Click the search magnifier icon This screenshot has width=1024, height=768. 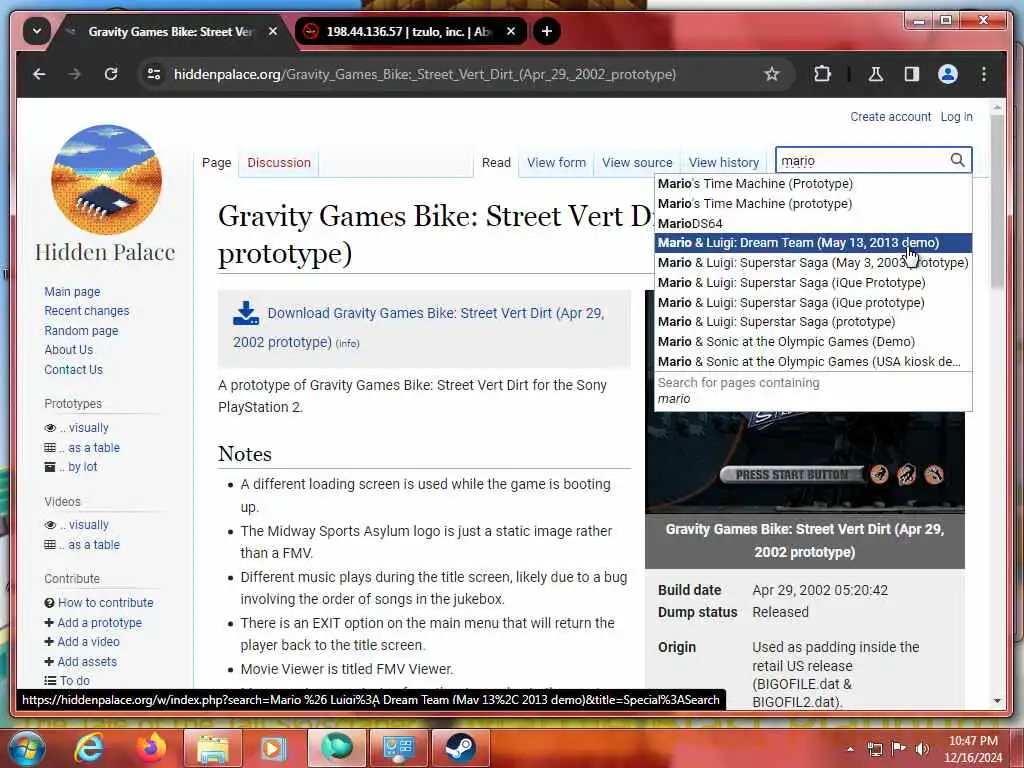click(x=957, y=160)
